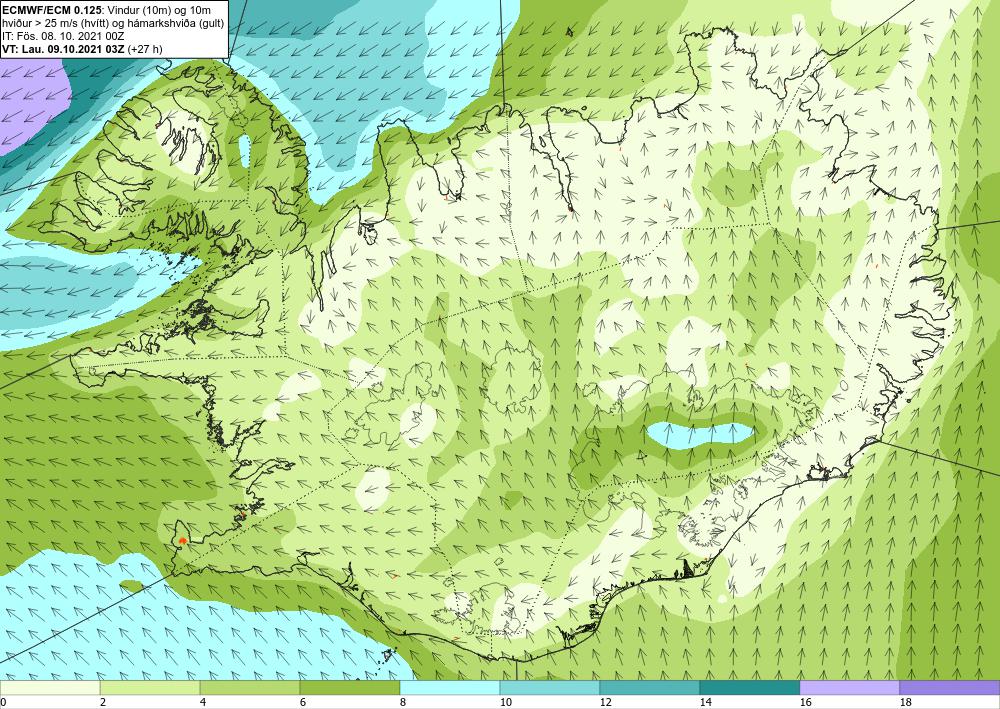The height and width of the screenshot is (709, 1000).
Task: Click the darkest teal 14–16 m/s legend swatch
Action: pyautogui.click(x=749, y=688)
